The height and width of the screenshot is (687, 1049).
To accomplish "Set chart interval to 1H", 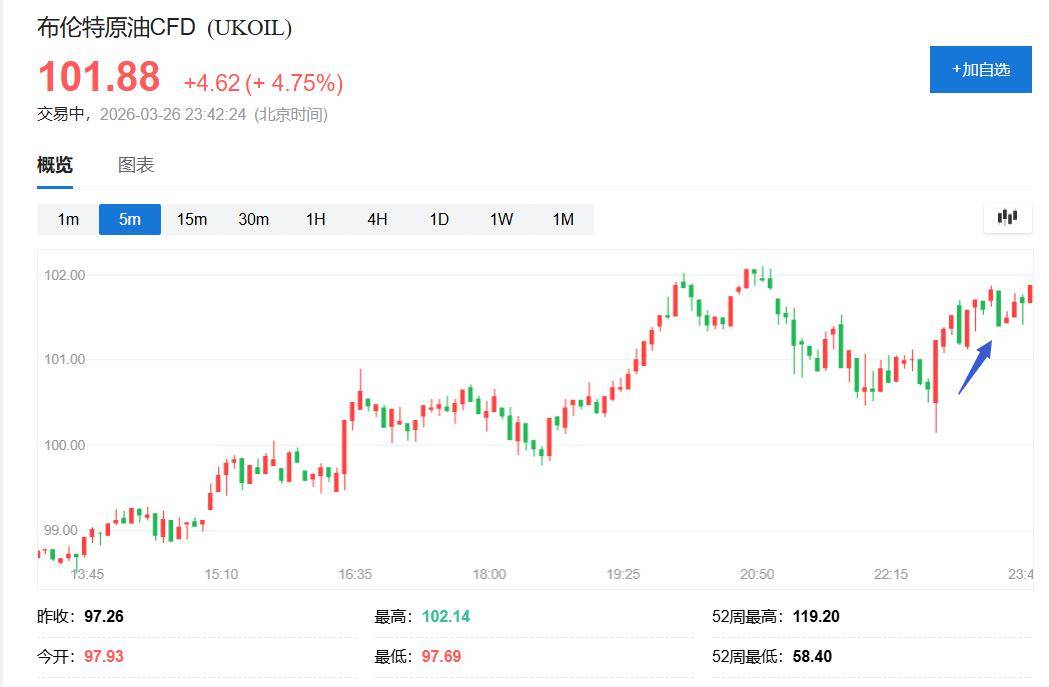I will coord(315,219).
